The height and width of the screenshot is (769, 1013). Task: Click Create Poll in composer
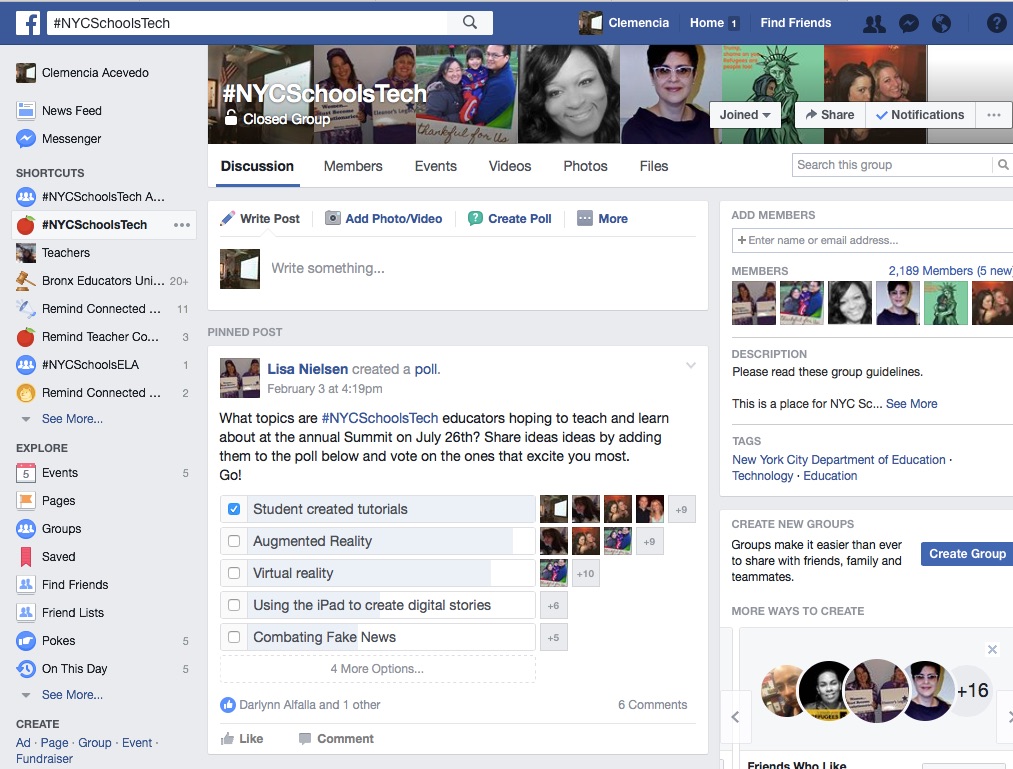pyautogui.click(x=510, y=218)
